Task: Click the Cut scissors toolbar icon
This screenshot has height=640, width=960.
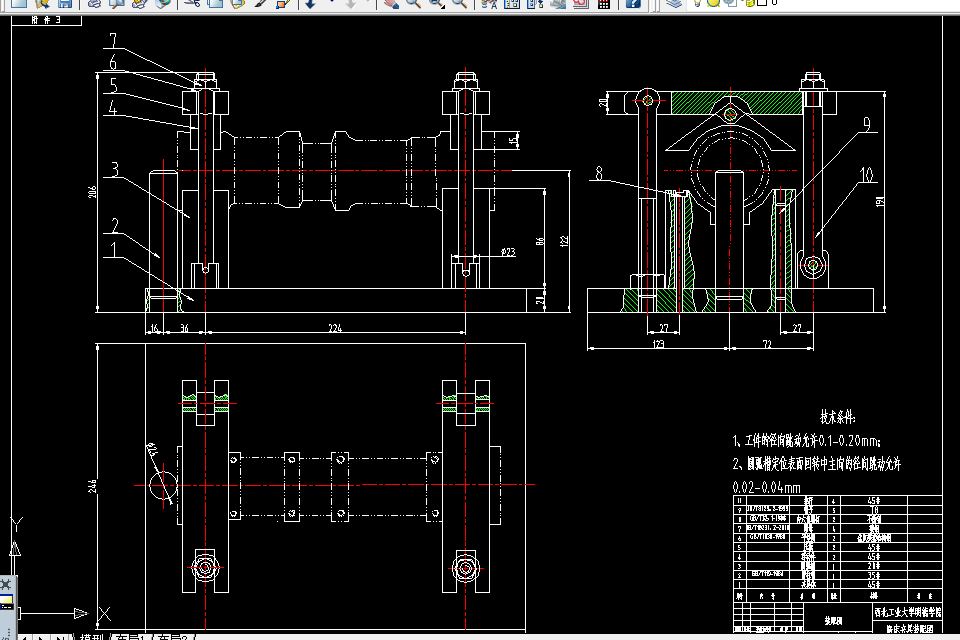Action: tap(192, 3)
